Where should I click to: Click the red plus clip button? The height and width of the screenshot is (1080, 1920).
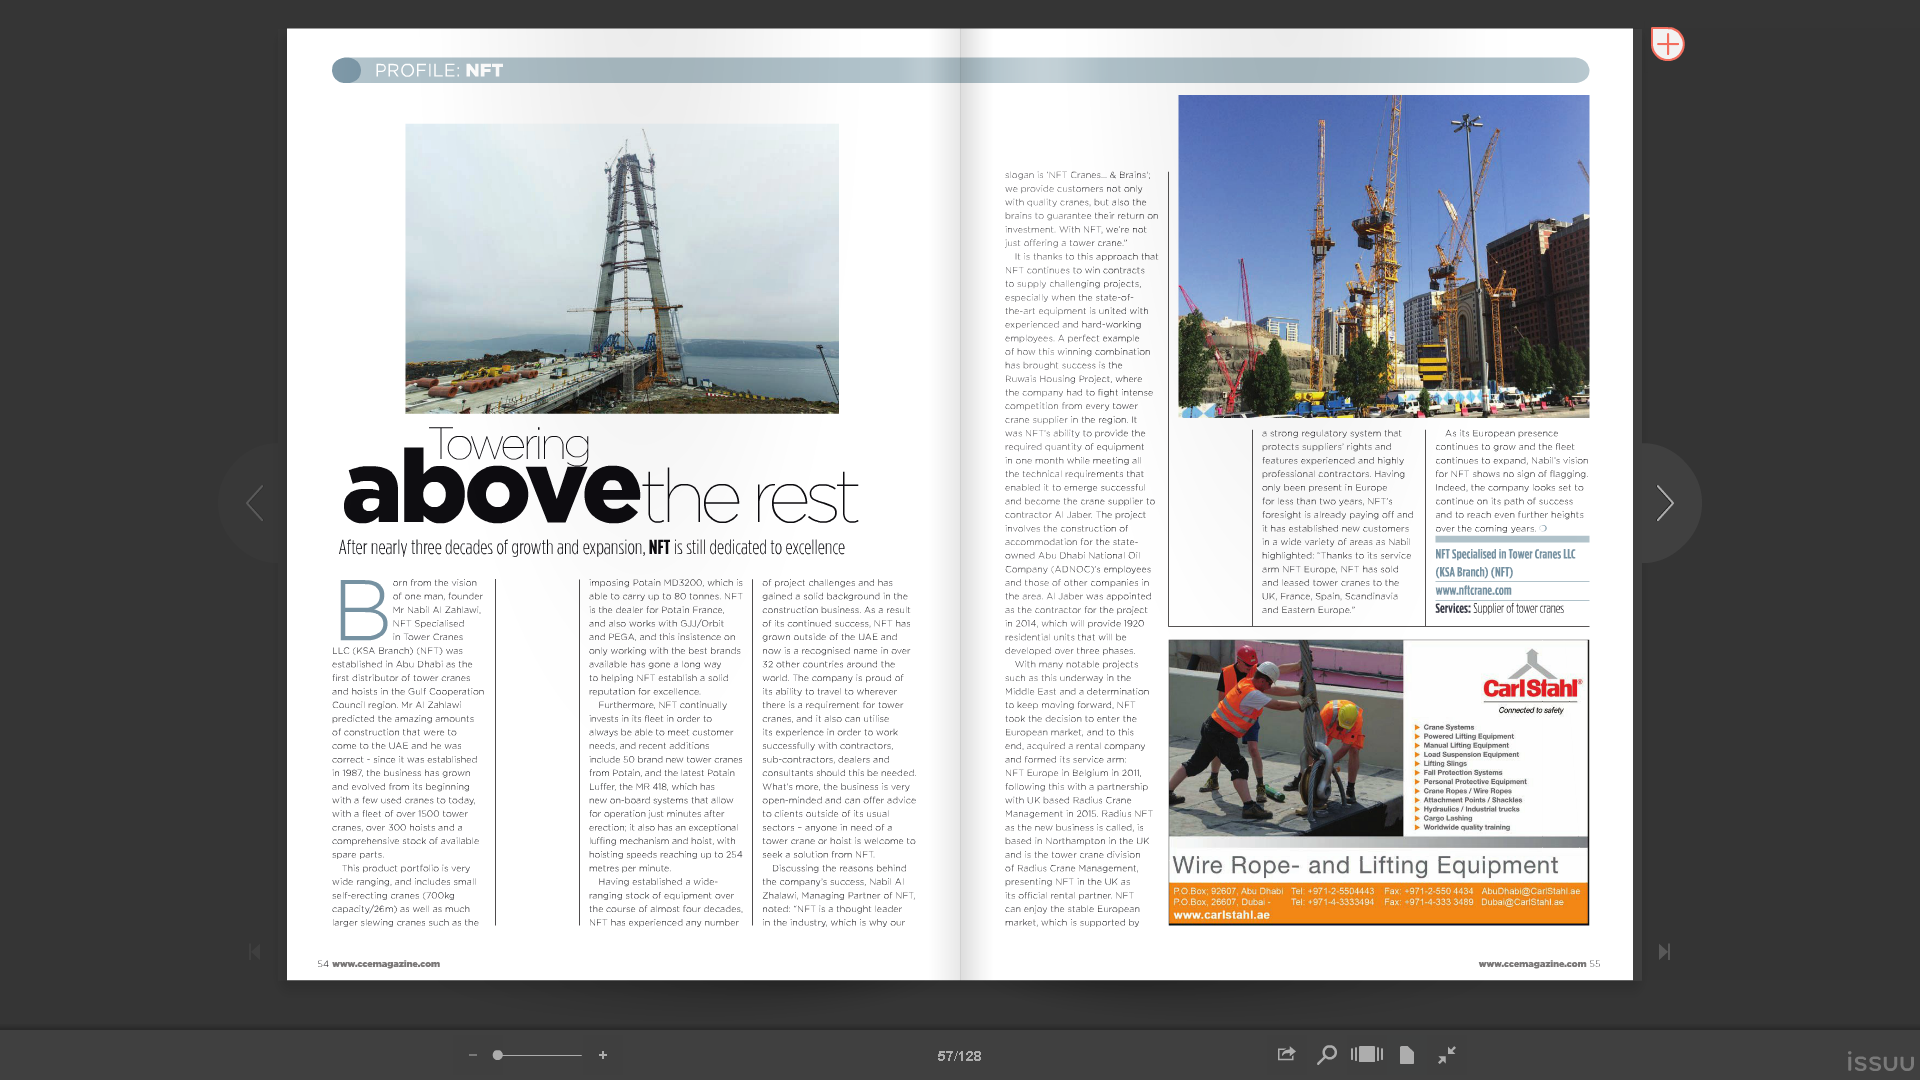[1667, 44]
